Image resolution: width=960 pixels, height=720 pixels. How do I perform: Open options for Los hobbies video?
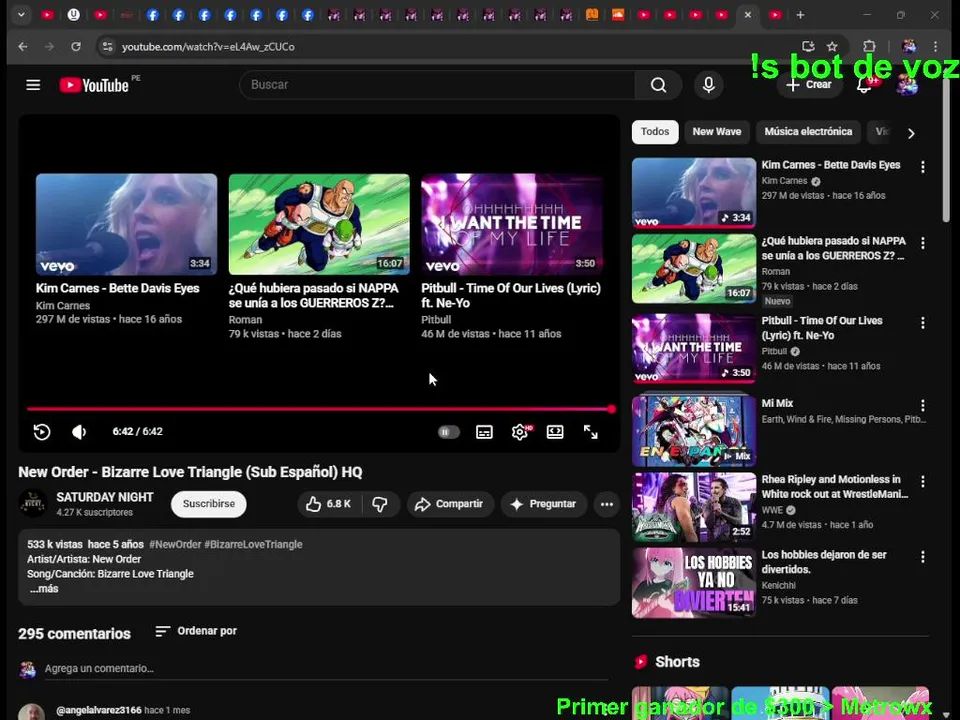point(923,557)
